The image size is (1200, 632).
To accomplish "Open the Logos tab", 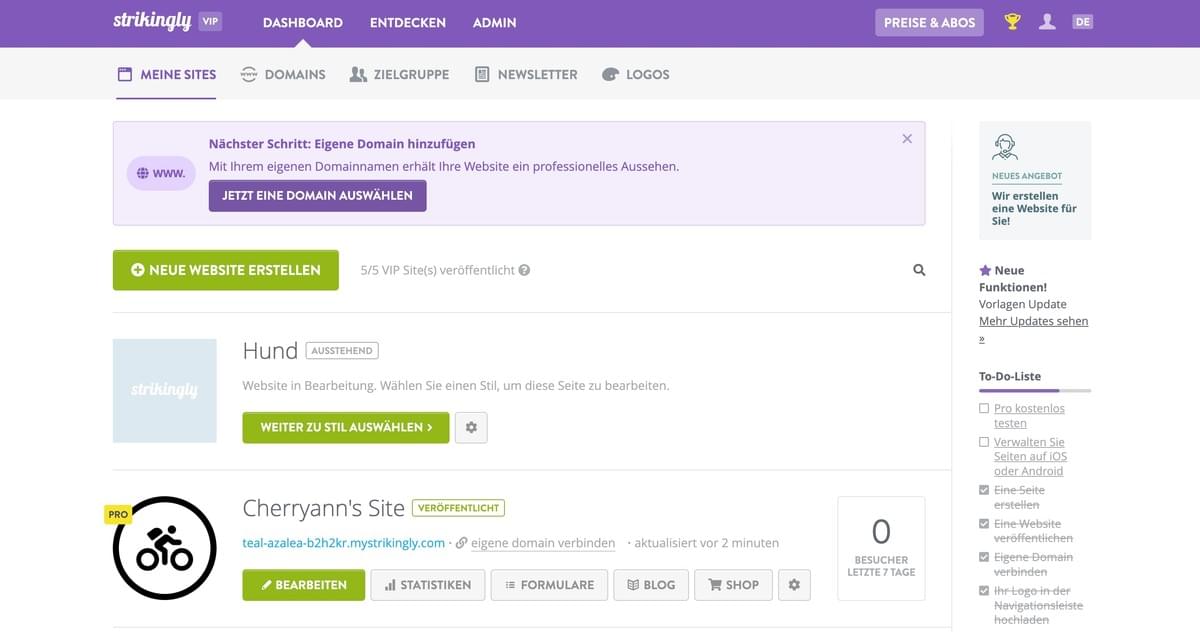I will pyautogui.click(x=636, y=74).
